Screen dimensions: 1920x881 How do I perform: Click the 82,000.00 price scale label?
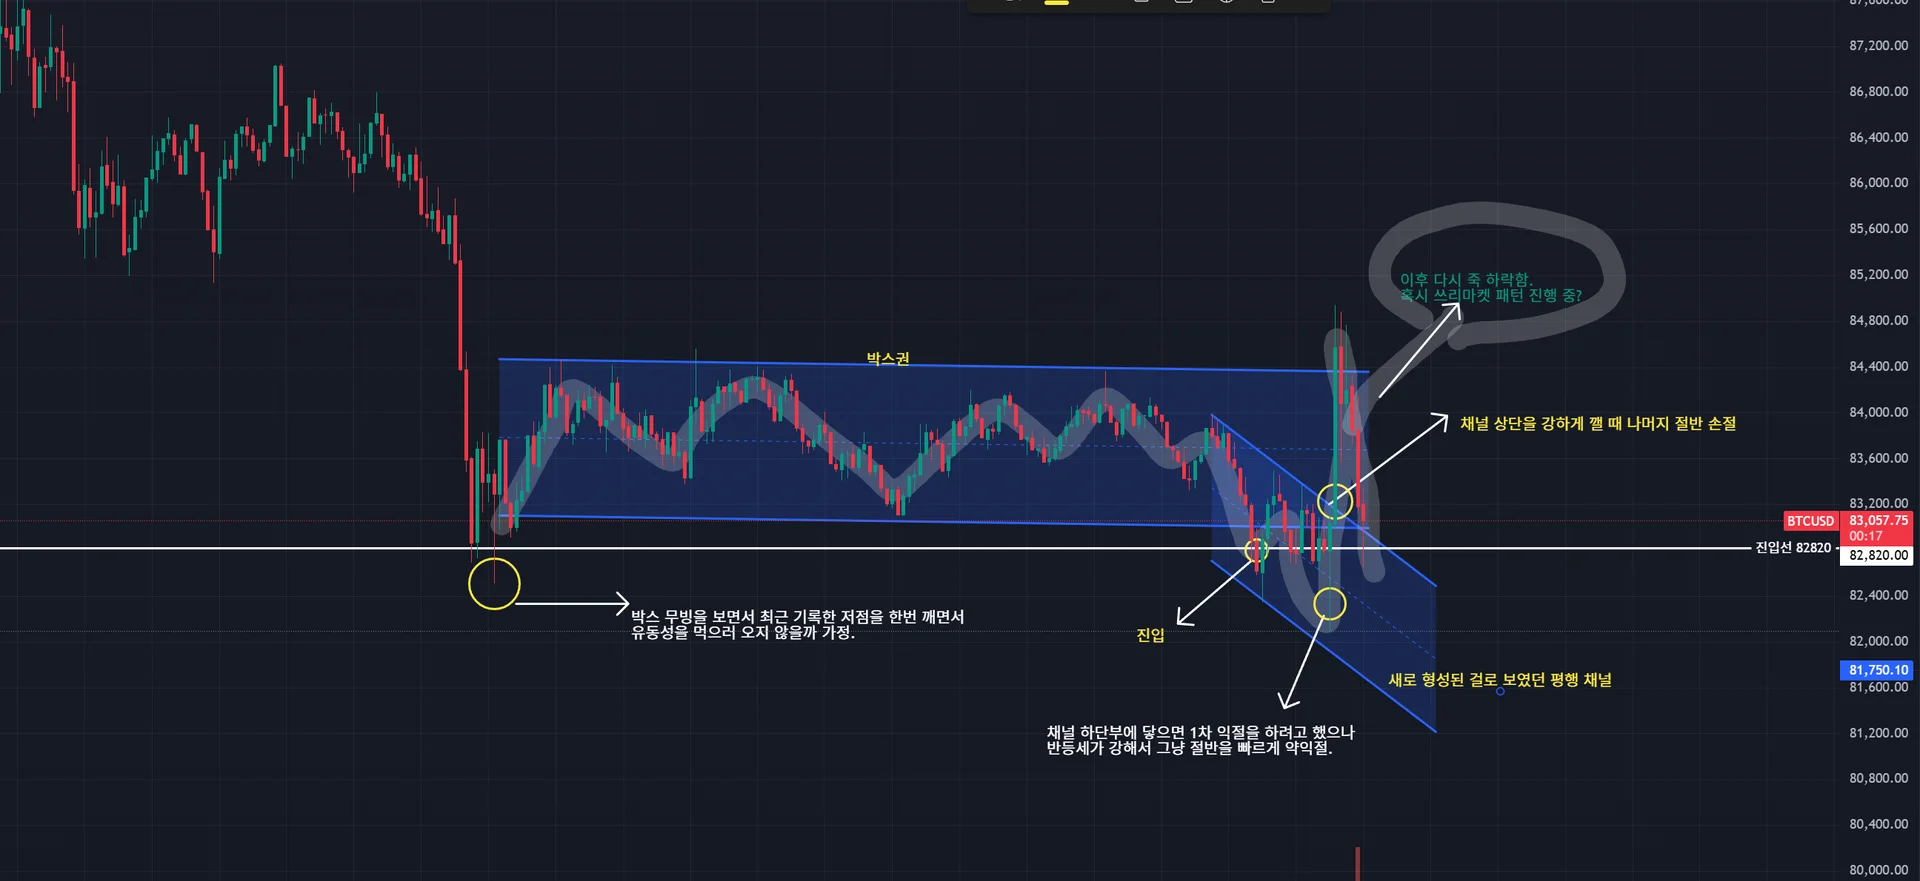(1878, 641)
